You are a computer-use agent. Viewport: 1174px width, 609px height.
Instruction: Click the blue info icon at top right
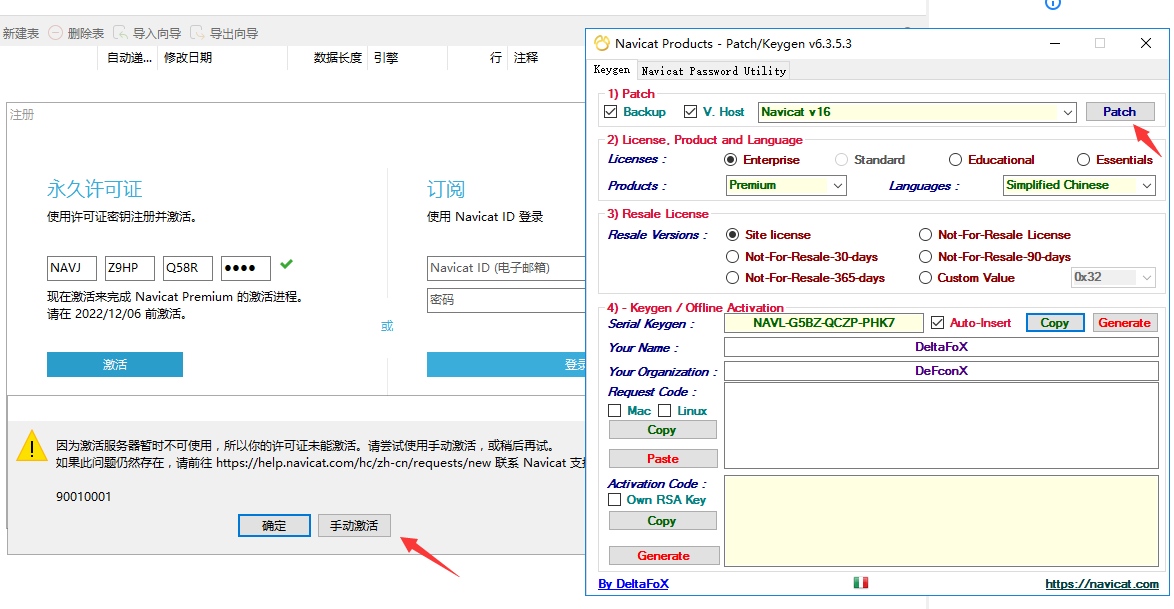[1052, 3]
